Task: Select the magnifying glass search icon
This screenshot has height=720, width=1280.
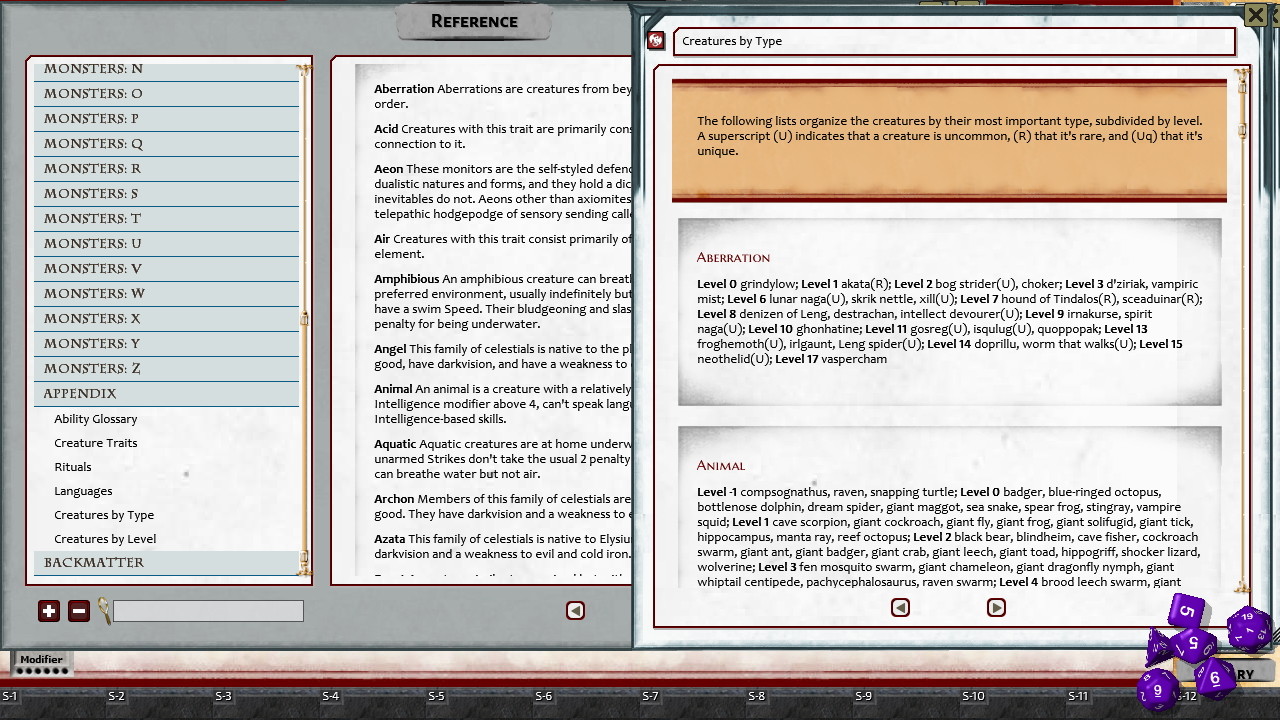Action: [x=103, y=611]
